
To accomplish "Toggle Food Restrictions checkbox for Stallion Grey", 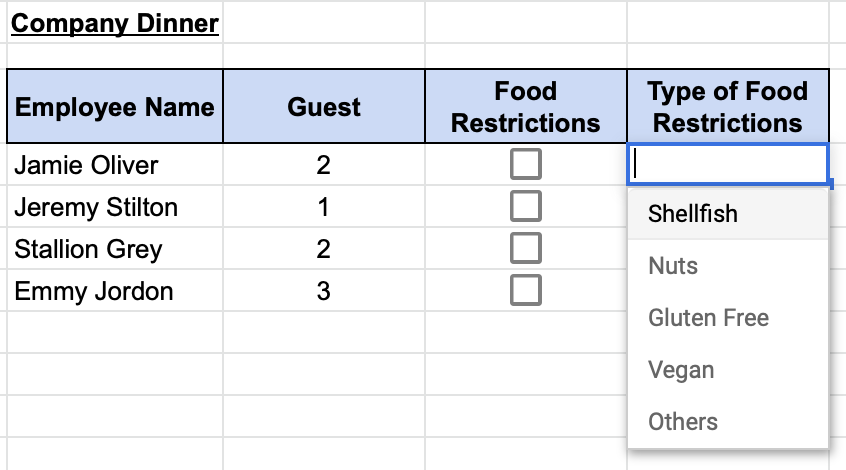I will click(x=525, y=248).
